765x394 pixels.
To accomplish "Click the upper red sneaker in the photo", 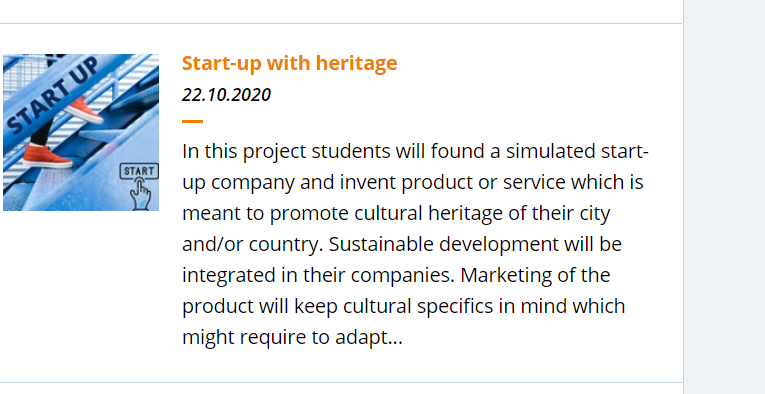I will click(x=83, y=110).
